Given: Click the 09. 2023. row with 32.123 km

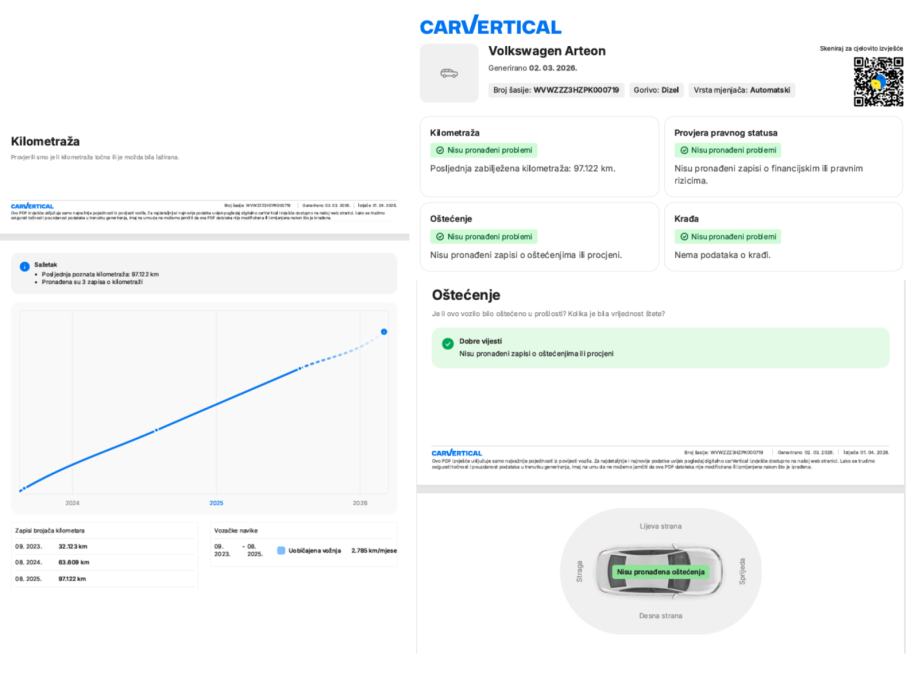Looking at the screenshot, I should [x=104, y=547].
